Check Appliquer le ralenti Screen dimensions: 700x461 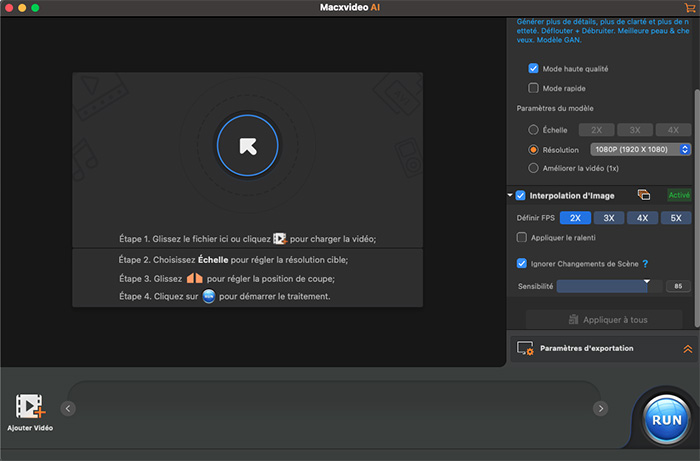coord(521,237)
